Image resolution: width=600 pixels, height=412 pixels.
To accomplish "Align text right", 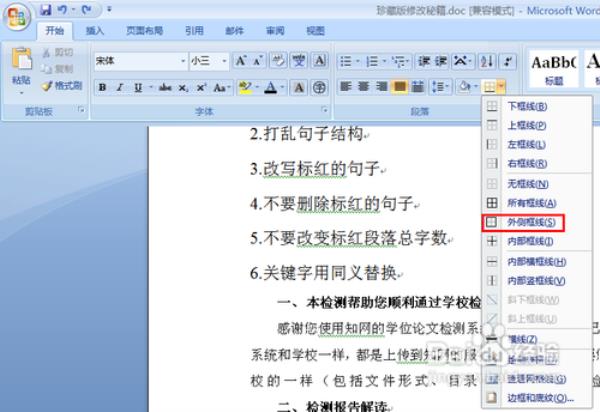I will coord(381,87).
